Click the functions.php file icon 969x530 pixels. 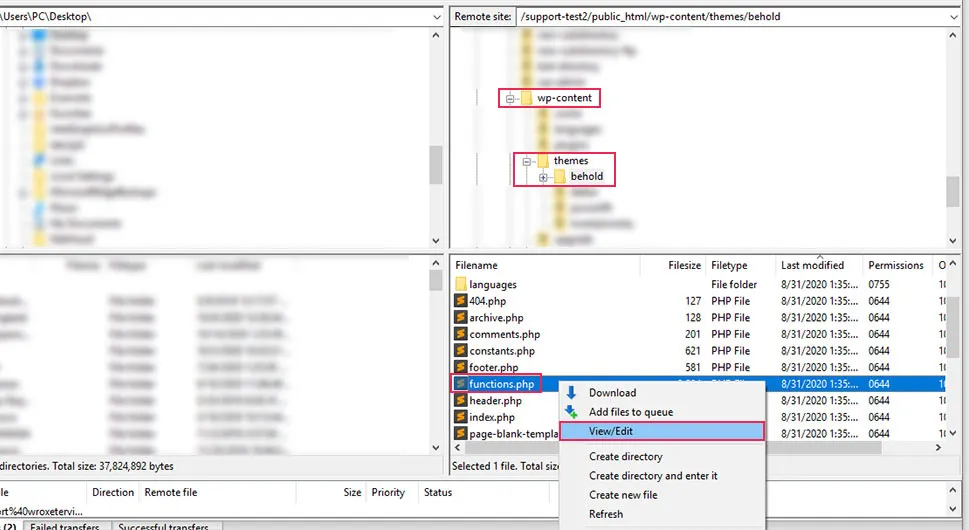click(461, 384)
